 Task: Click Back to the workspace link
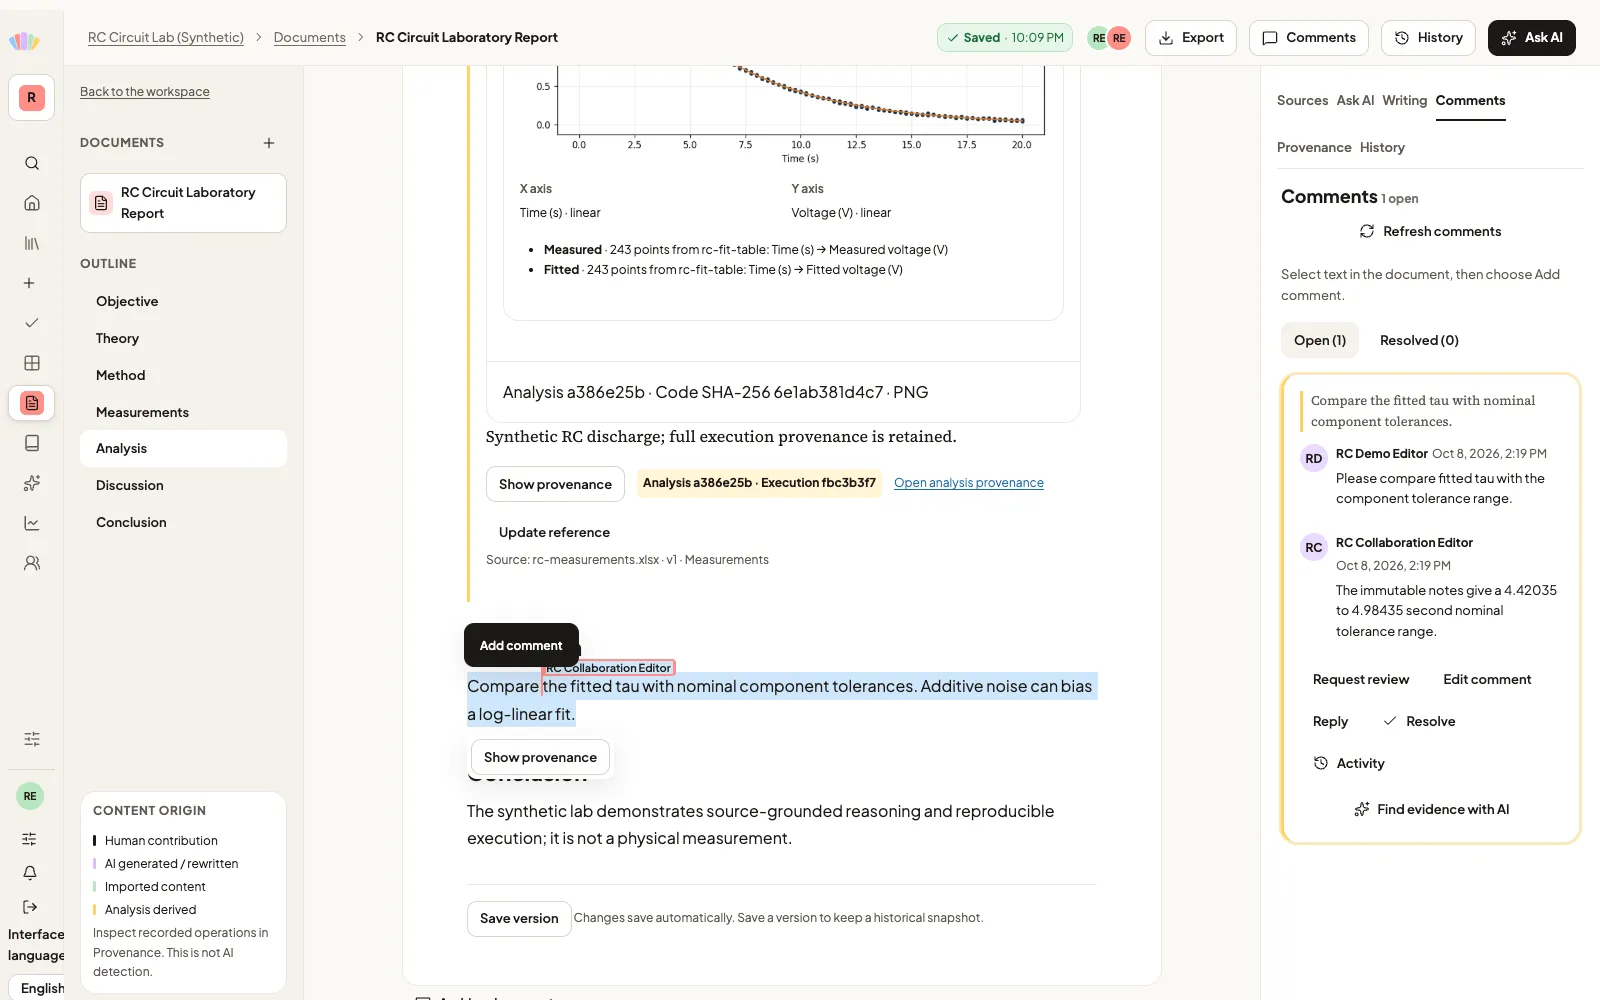(x=145, y=92)
